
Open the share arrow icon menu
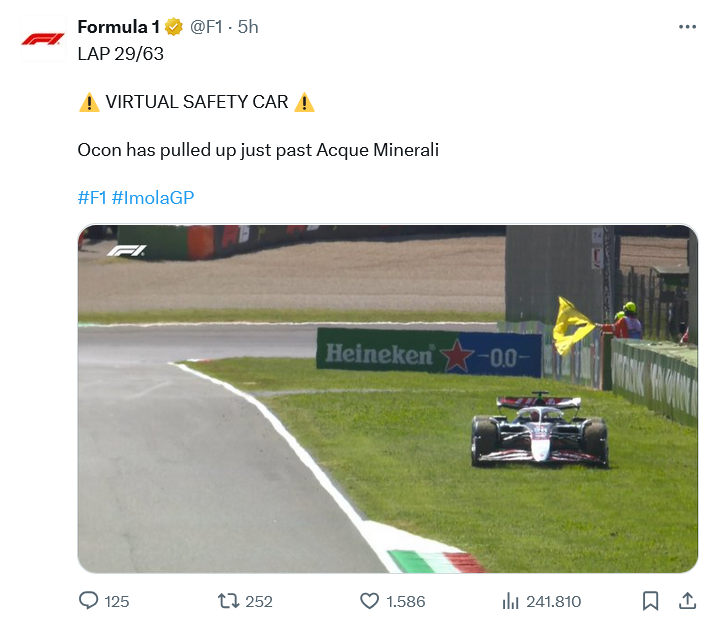pyautogui.click(x=687, y=601)
